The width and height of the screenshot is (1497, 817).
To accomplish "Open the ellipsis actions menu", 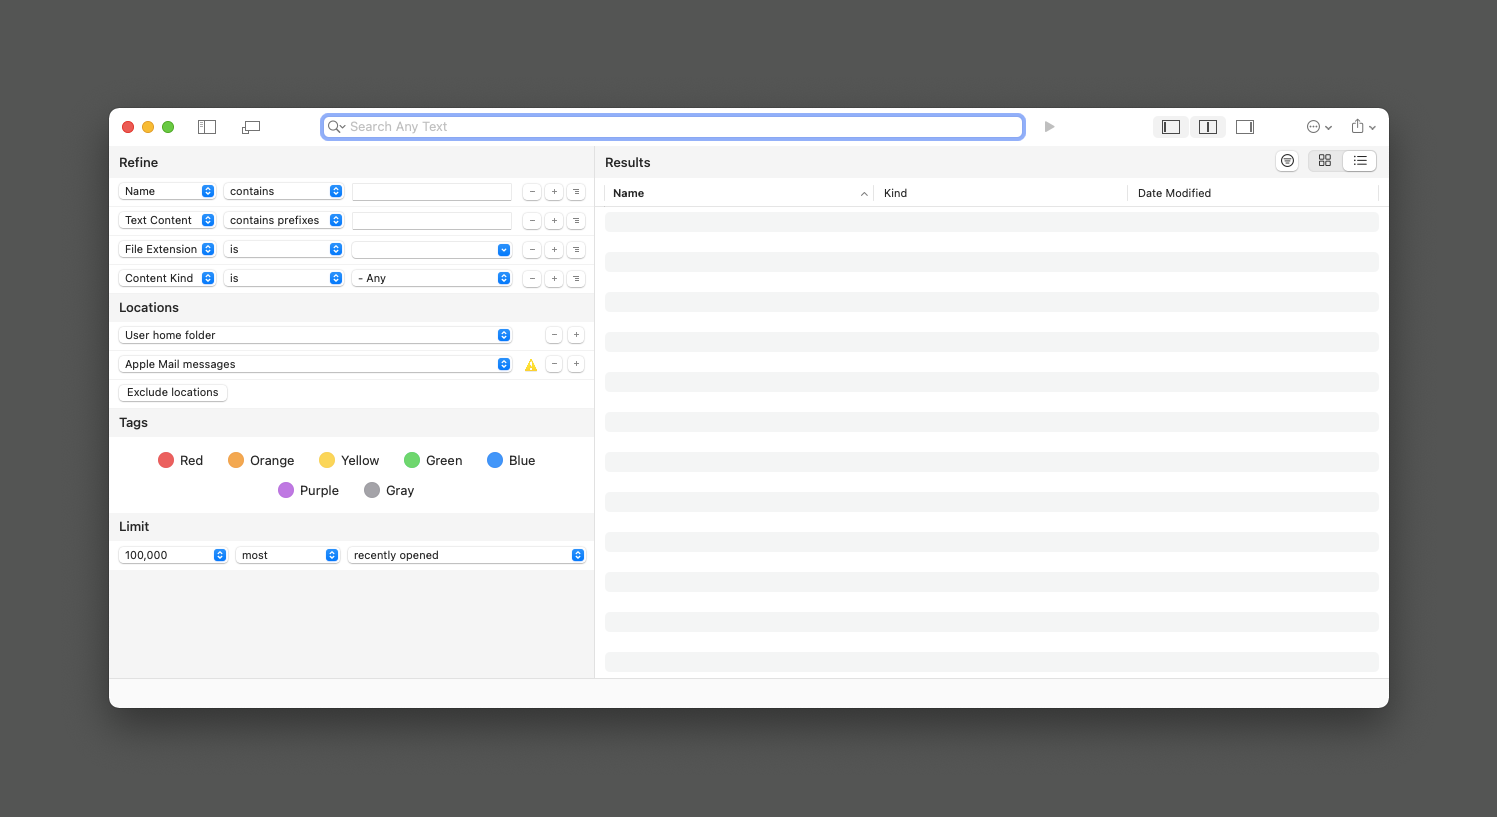I will tap(1319, 127).
